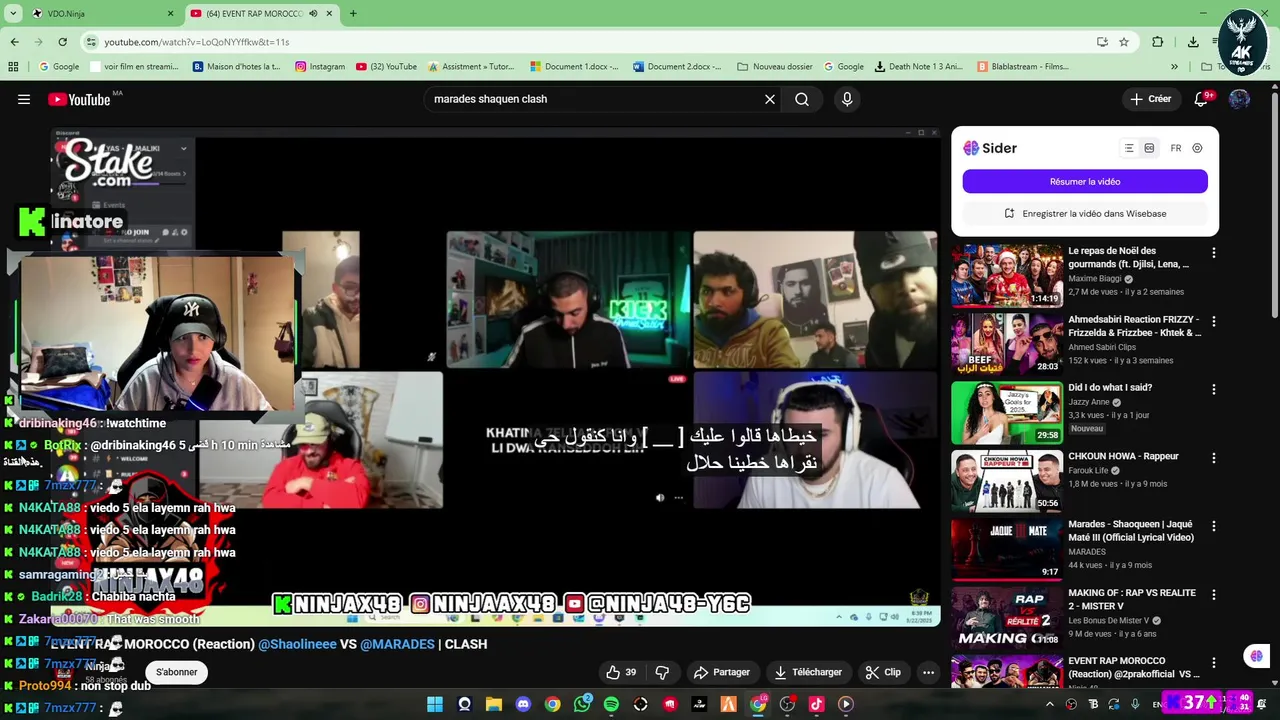Open Document 1.docx bookmark
Screen dimensions: 1280x720
click(575, 67)
